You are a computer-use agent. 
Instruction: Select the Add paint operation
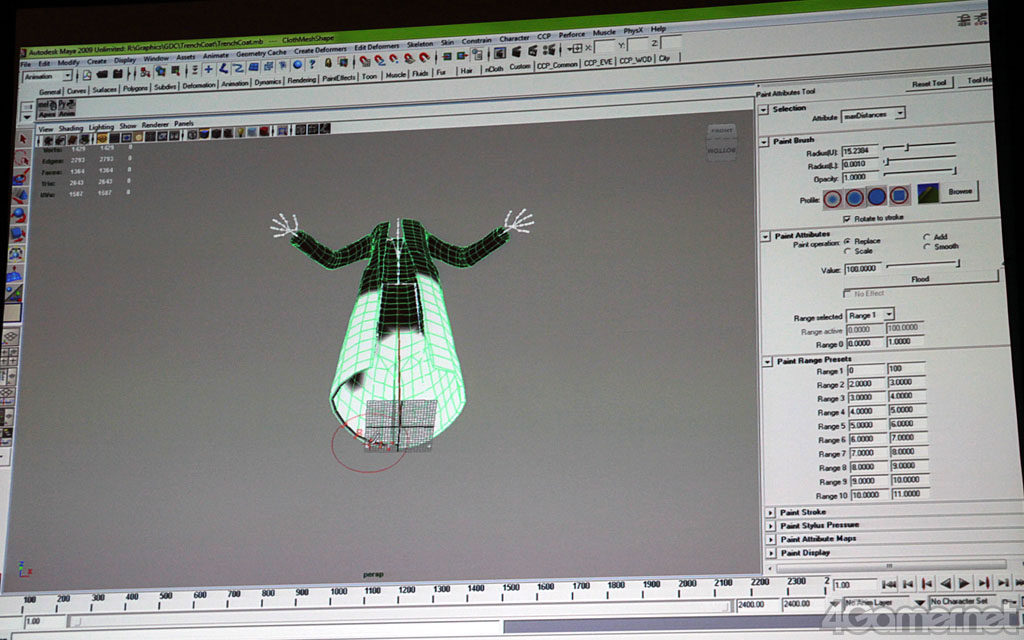(926, 237)
